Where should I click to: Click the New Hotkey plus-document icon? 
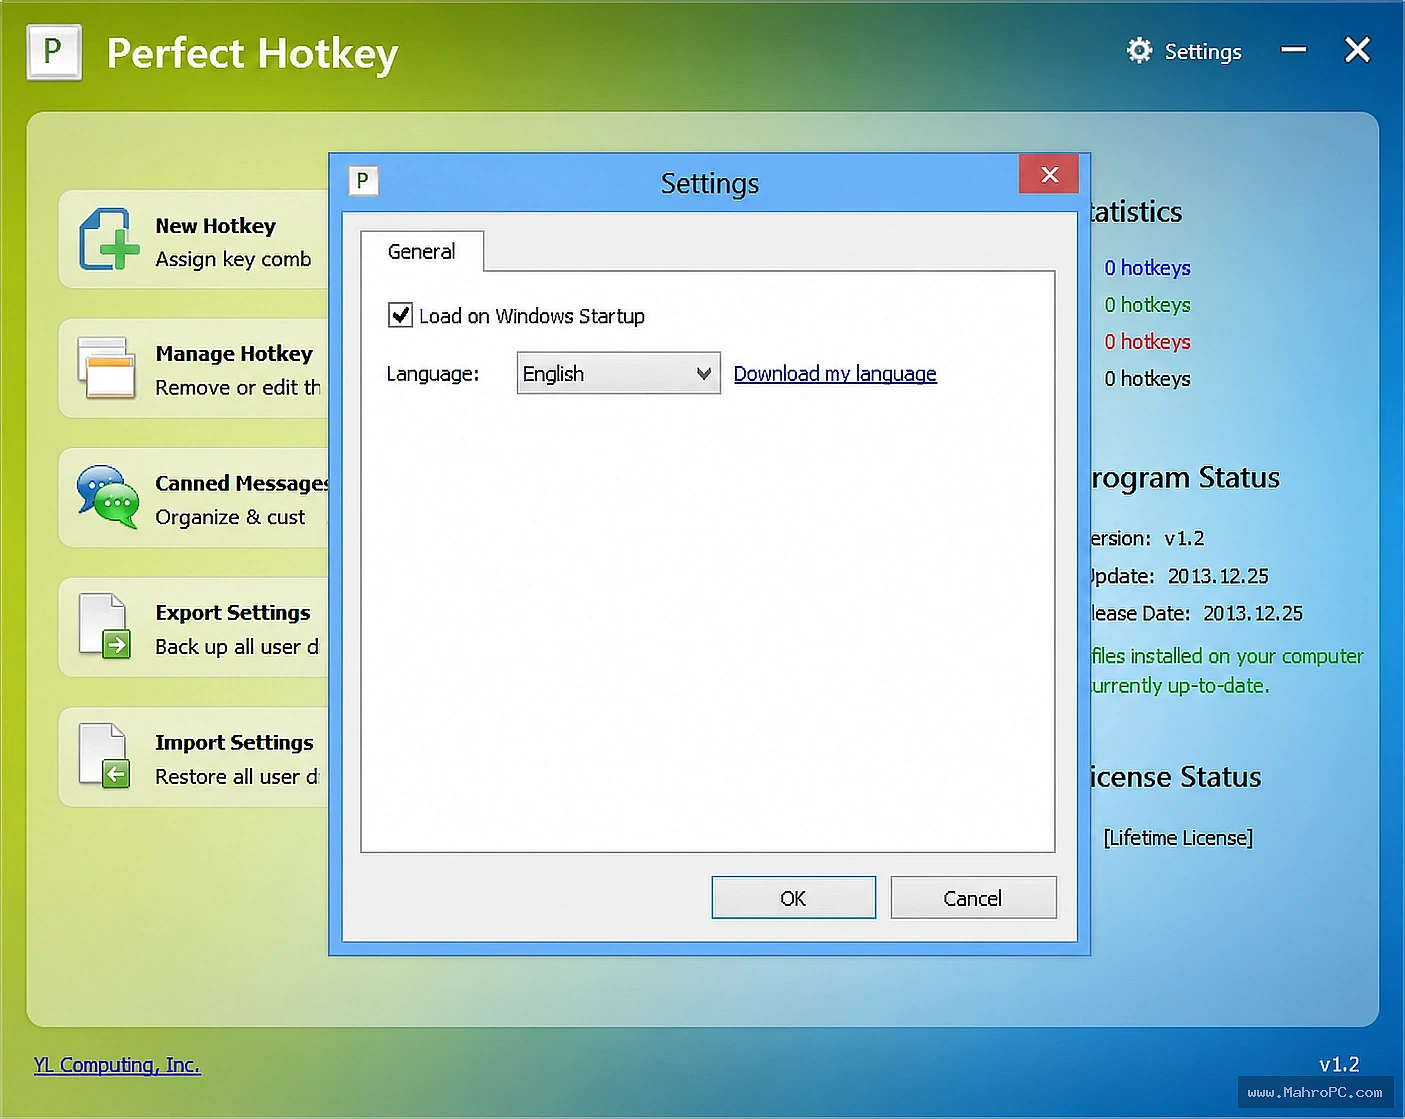pyautogui.click(x=109, y=239)
